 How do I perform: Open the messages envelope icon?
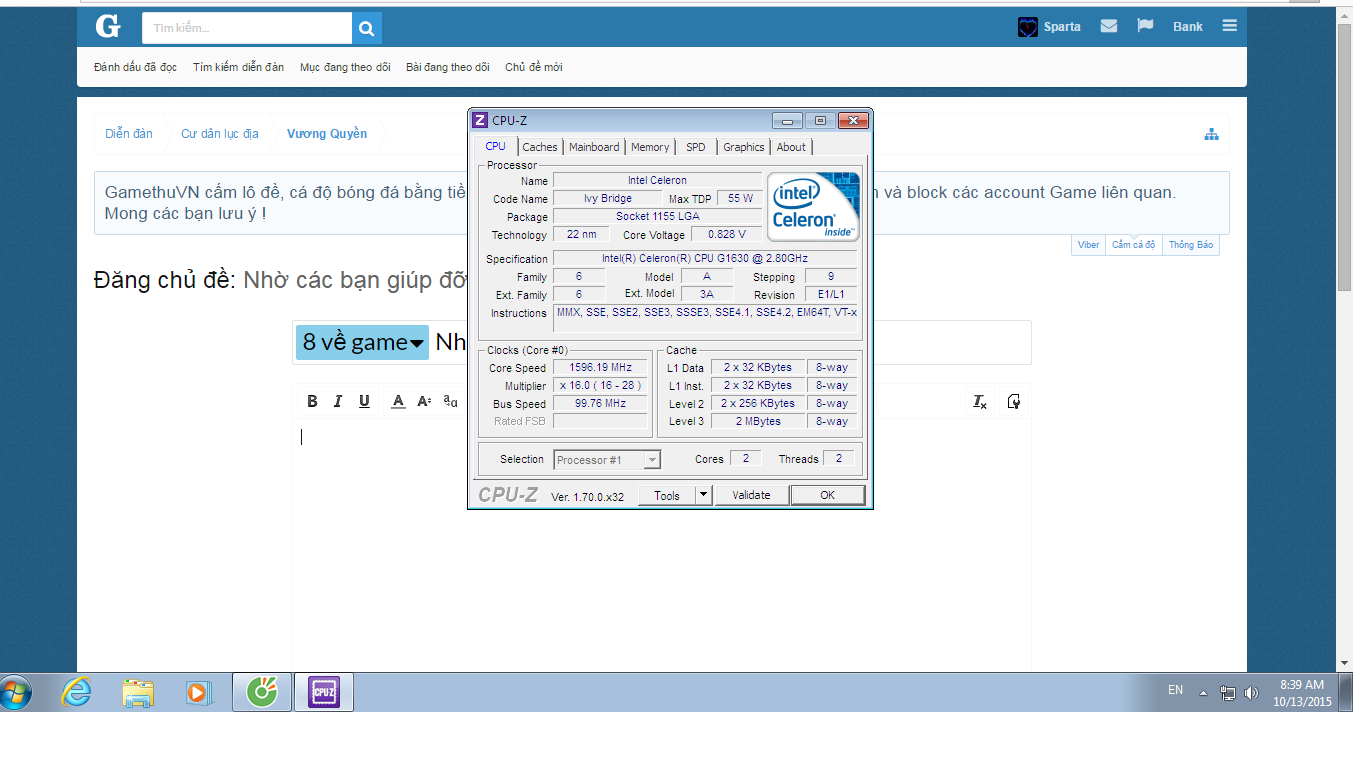pos(1109,26)
